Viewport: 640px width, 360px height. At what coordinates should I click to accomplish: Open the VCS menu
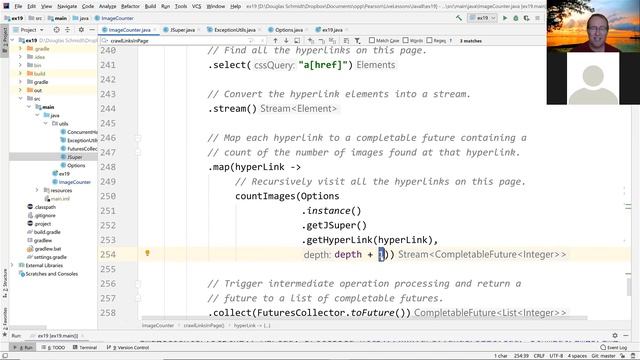tap(196, 6)
